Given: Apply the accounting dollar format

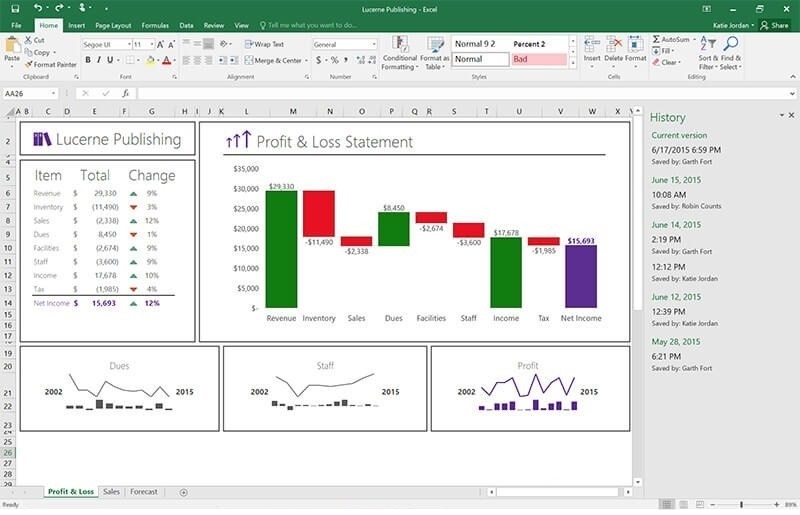Looking at the screenshot, I should 318,60.
